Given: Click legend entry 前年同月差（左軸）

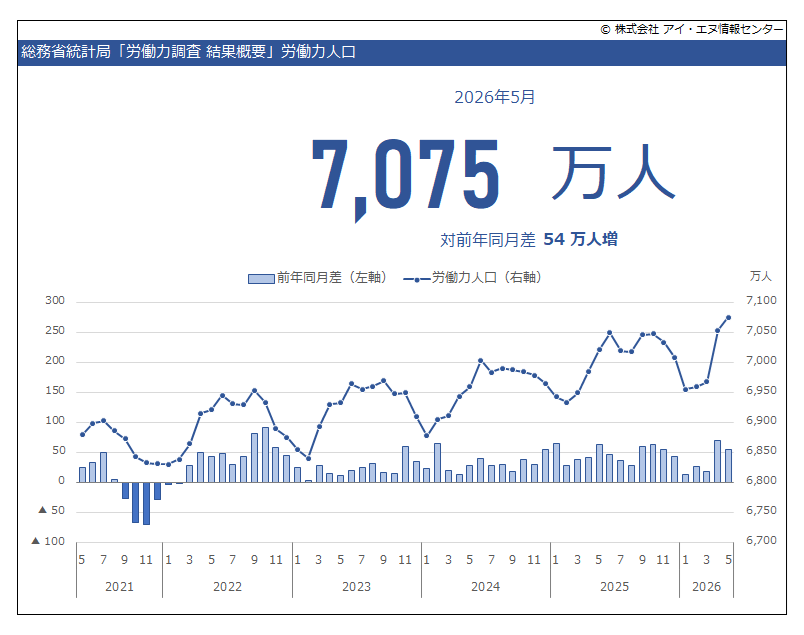Looking at the screenshot, I should (x=333, y=277).
